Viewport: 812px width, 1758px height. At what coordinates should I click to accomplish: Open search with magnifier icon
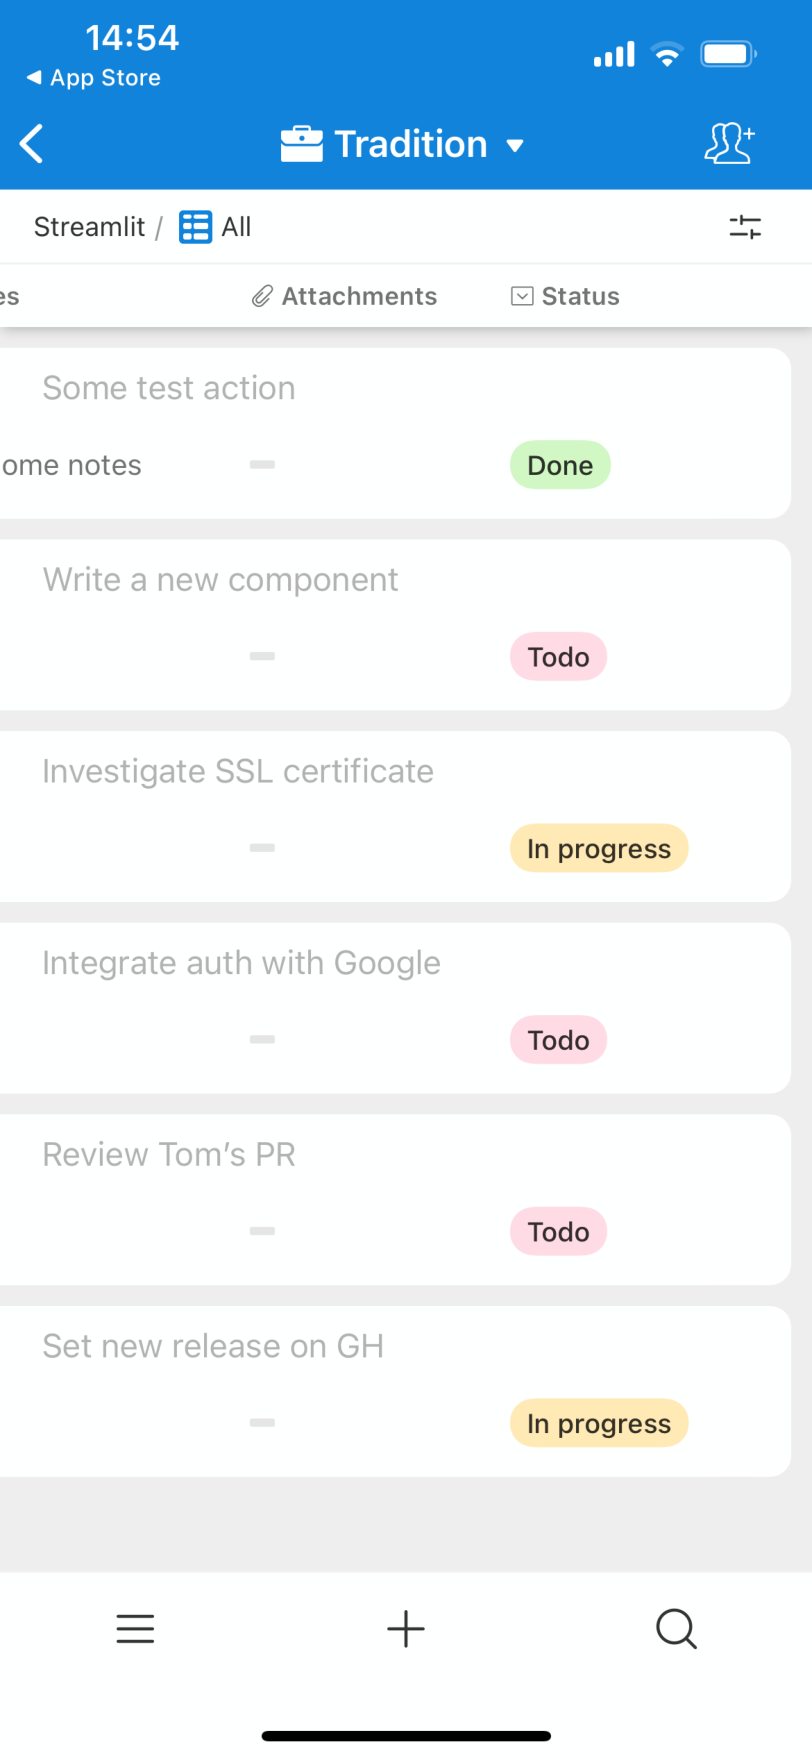[676, 1629]
